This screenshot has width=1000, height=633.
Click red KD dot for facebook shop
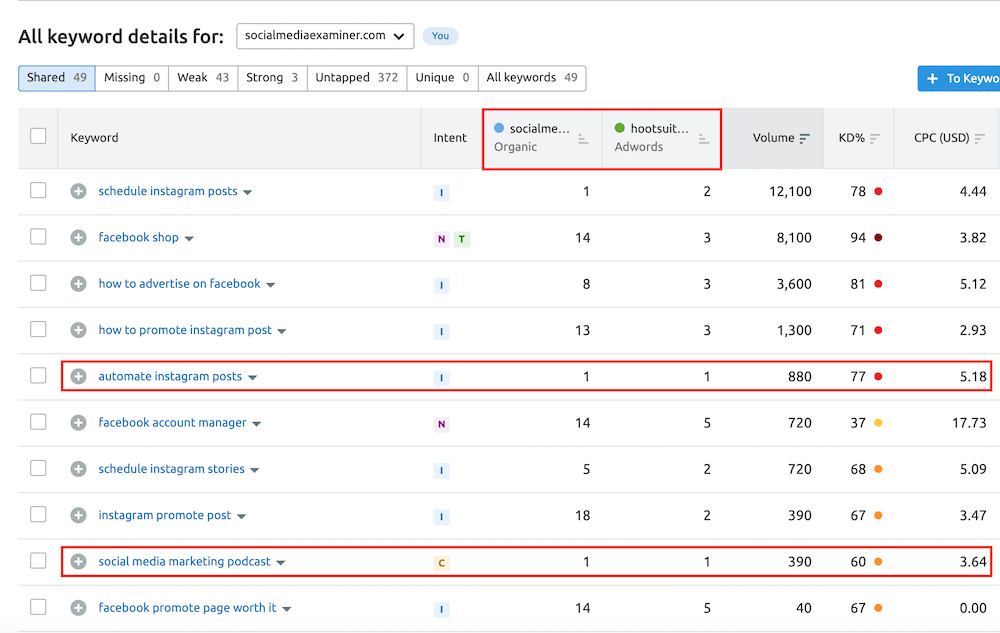[878, 238]
